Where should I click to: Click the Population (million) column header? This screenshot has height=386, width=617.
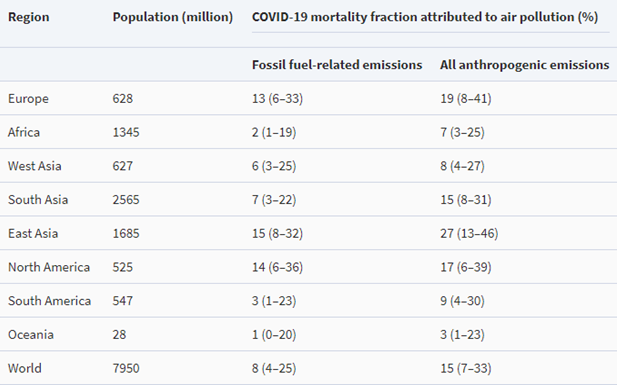tap(173, 17)
